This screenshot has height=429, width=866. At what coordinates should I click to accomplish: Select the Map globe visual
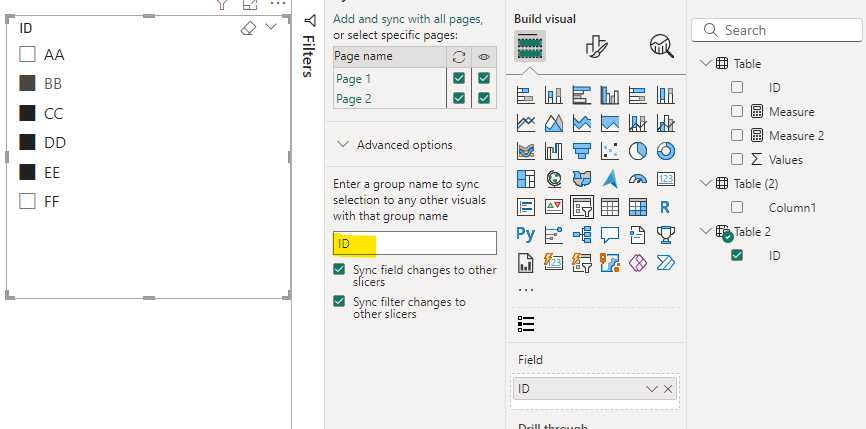(553, 179)
